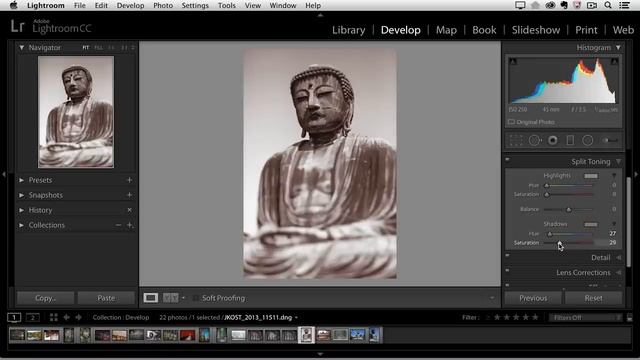Open filename JKOST_2013_11511.dng source dropdown
The width and height of the screenshot is (640, 360).
(296, 318)
